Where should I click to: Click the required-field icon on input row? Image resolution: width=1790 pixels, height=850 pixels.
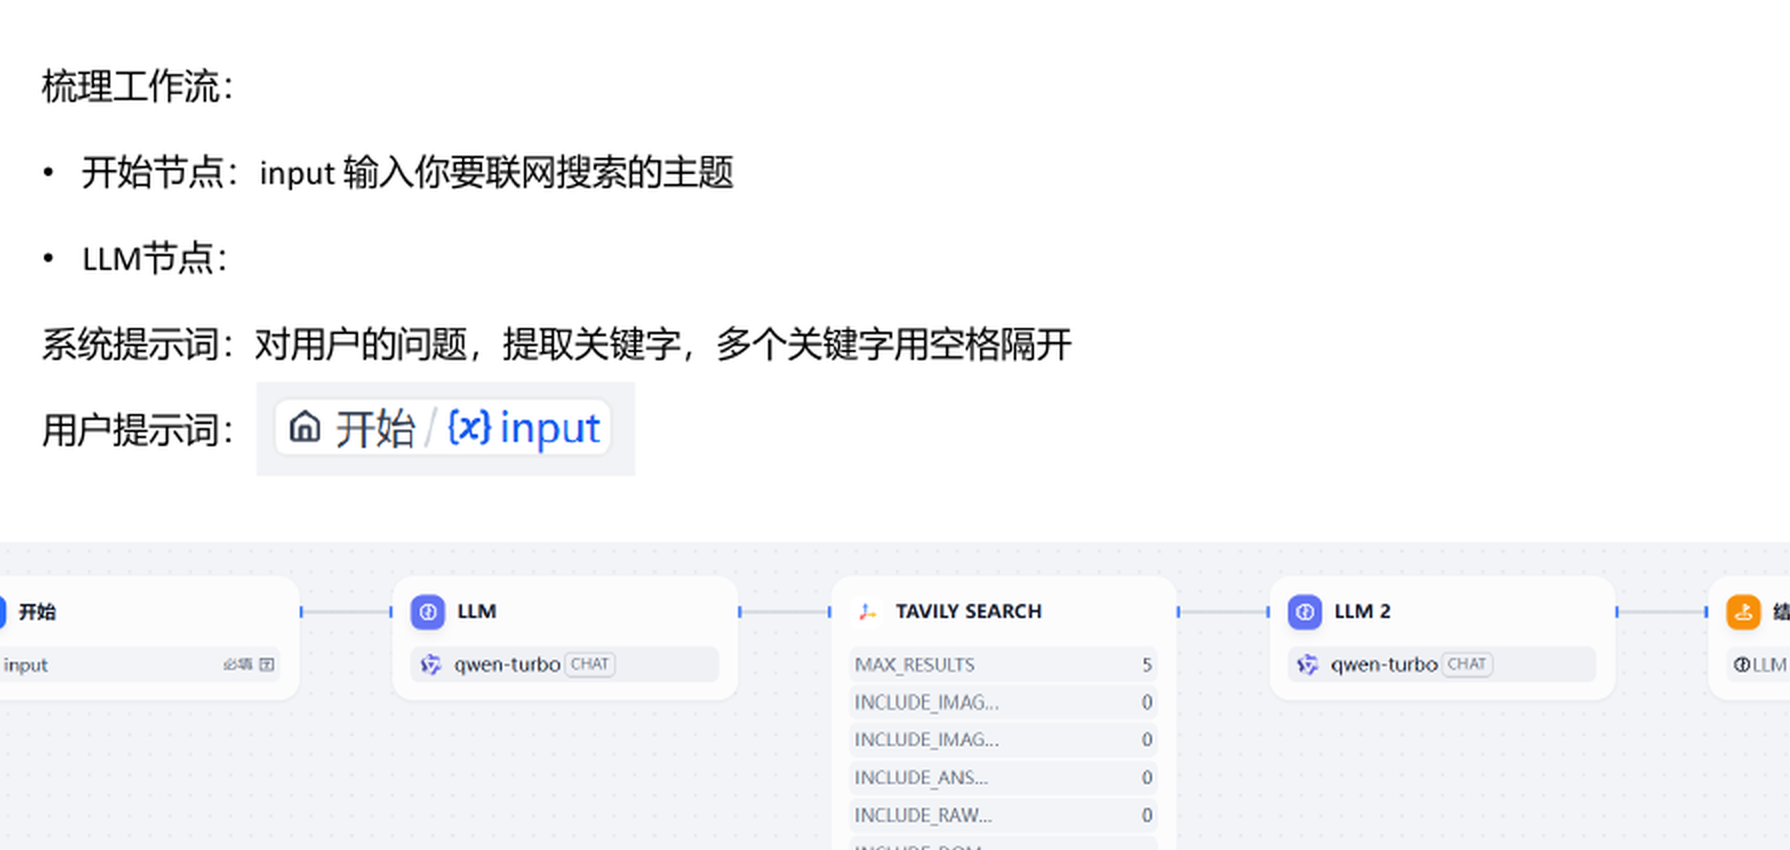pyautogui.click(x=267, y=665)
